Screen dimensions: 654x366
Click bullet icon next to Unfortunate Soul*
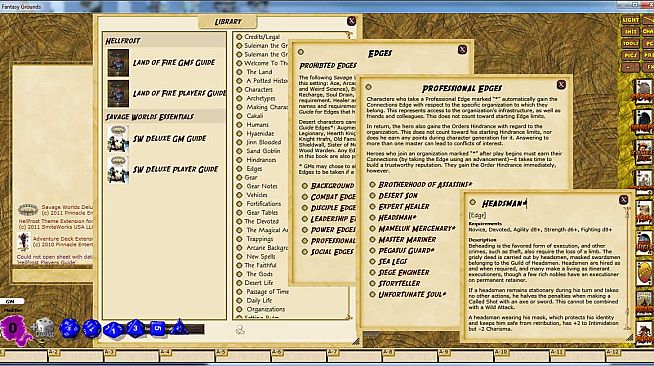coord(372,294)
